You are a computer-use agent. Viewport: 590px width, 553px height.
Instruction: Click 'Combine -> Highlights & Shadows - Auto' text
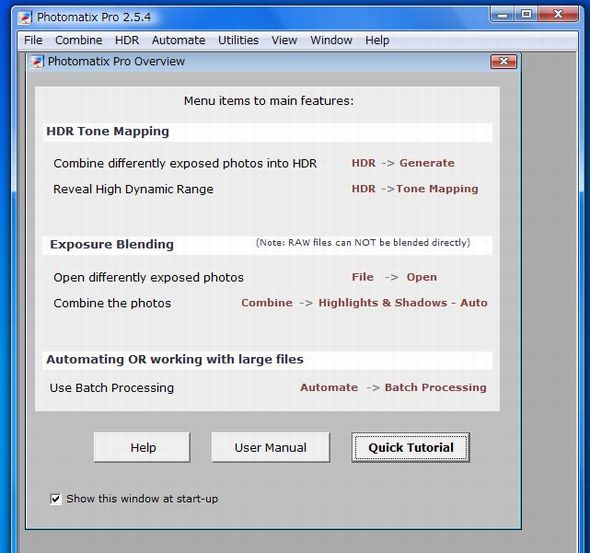pyautogui.click(x=364, y=303)
